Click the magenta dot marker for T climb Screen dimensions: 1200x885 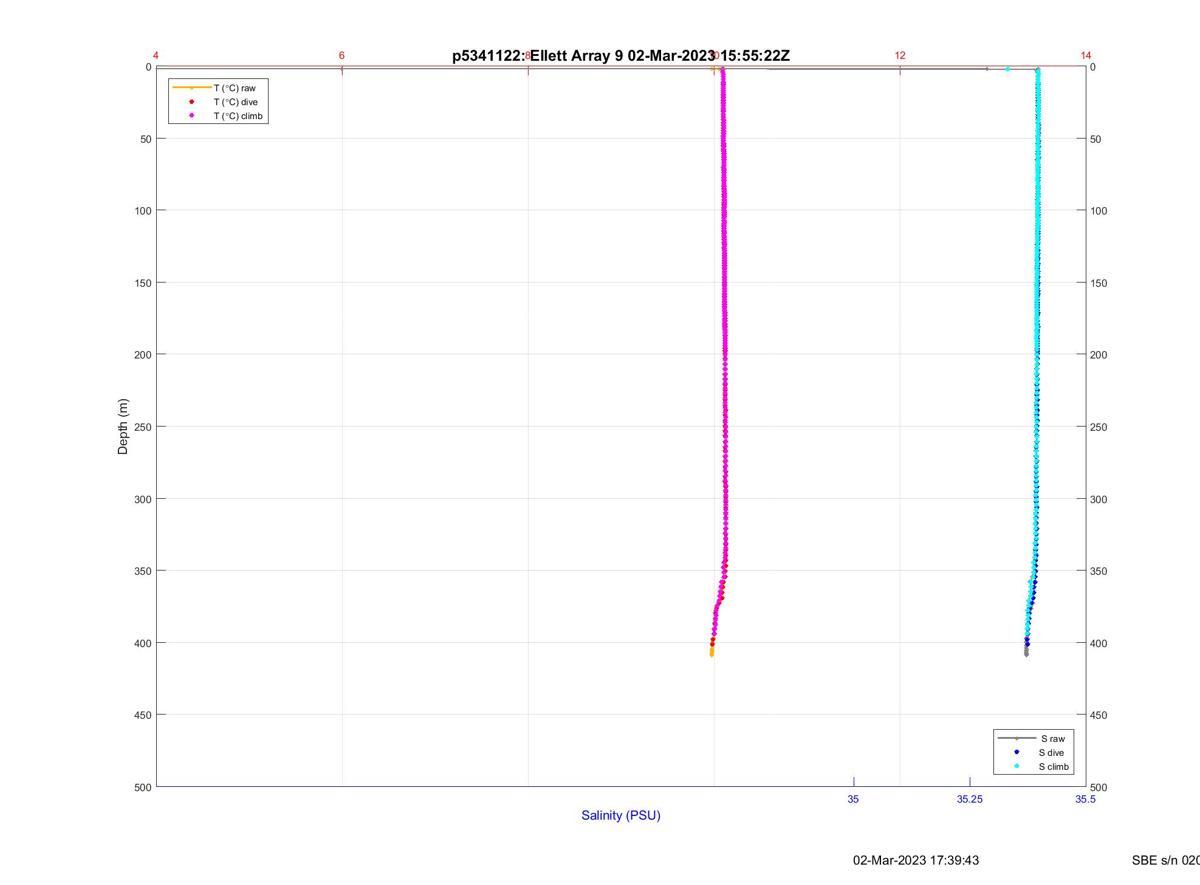coord(191,116)
